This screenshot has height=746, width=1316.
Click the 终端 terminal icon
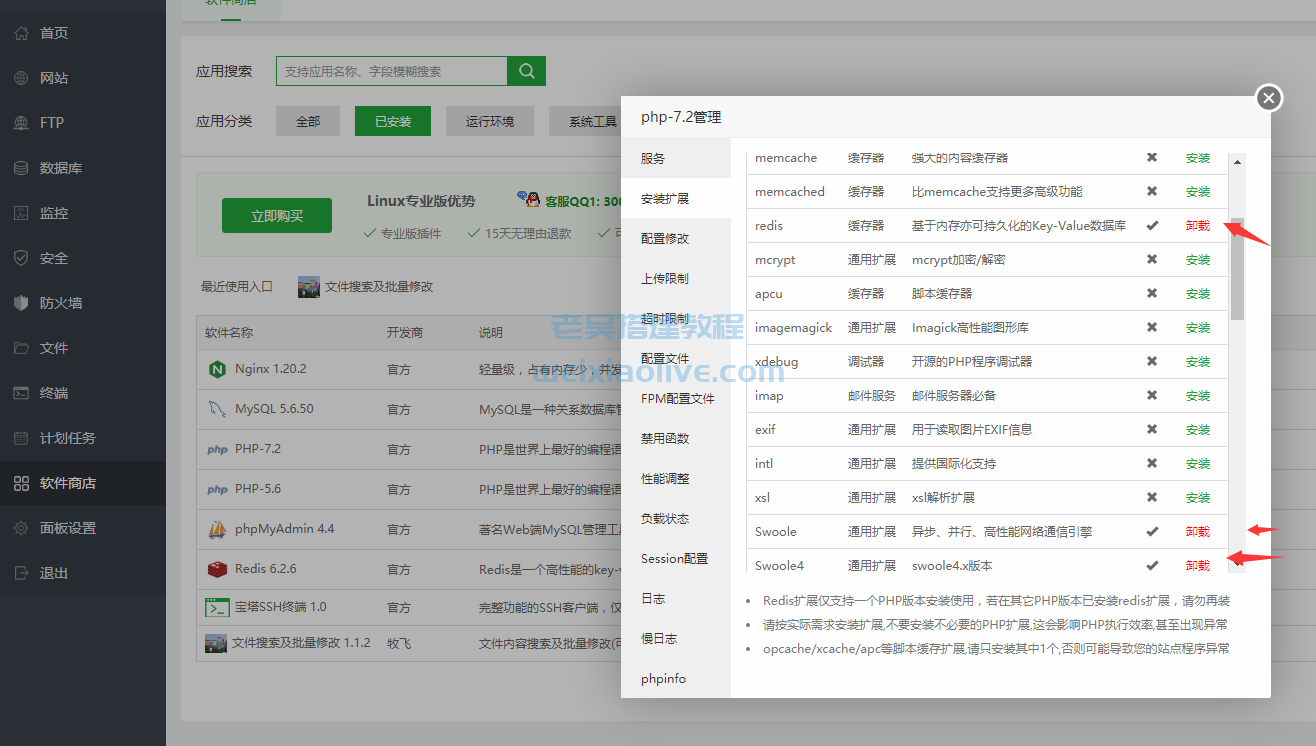(x=21, y=393)
